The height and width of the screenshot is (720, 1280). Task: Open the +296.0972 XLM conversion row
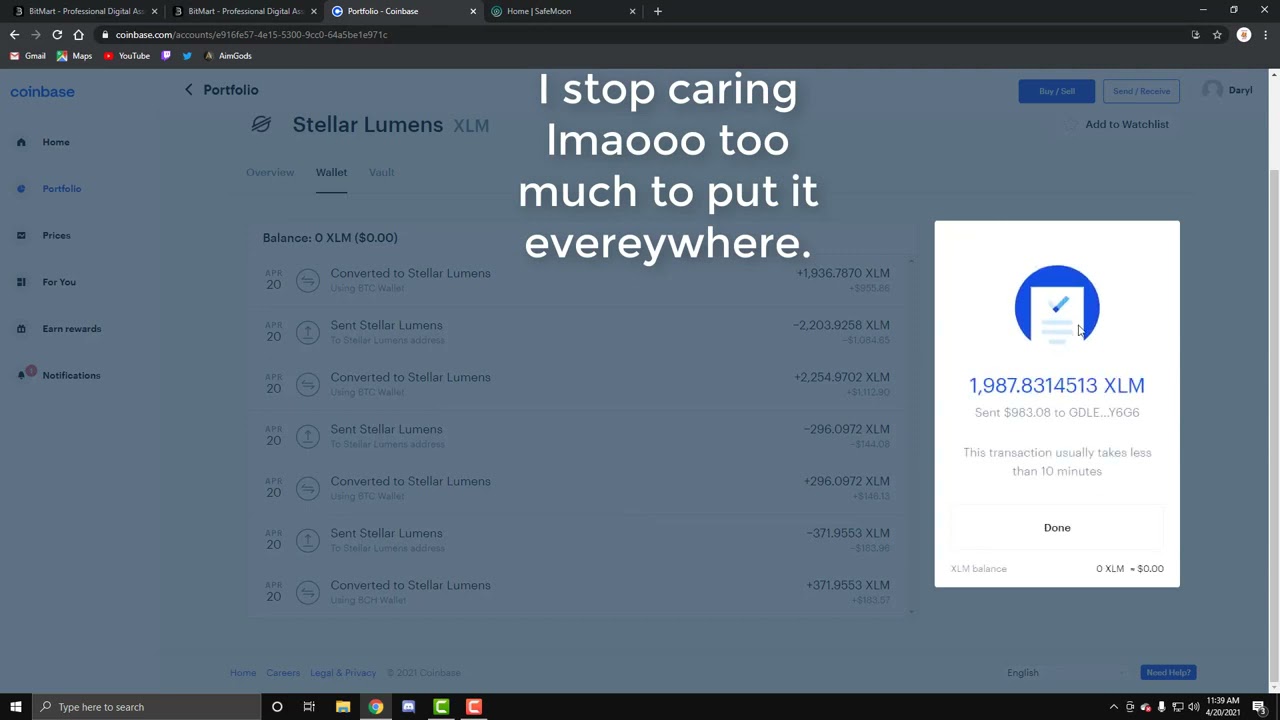(x=577, y=487)
